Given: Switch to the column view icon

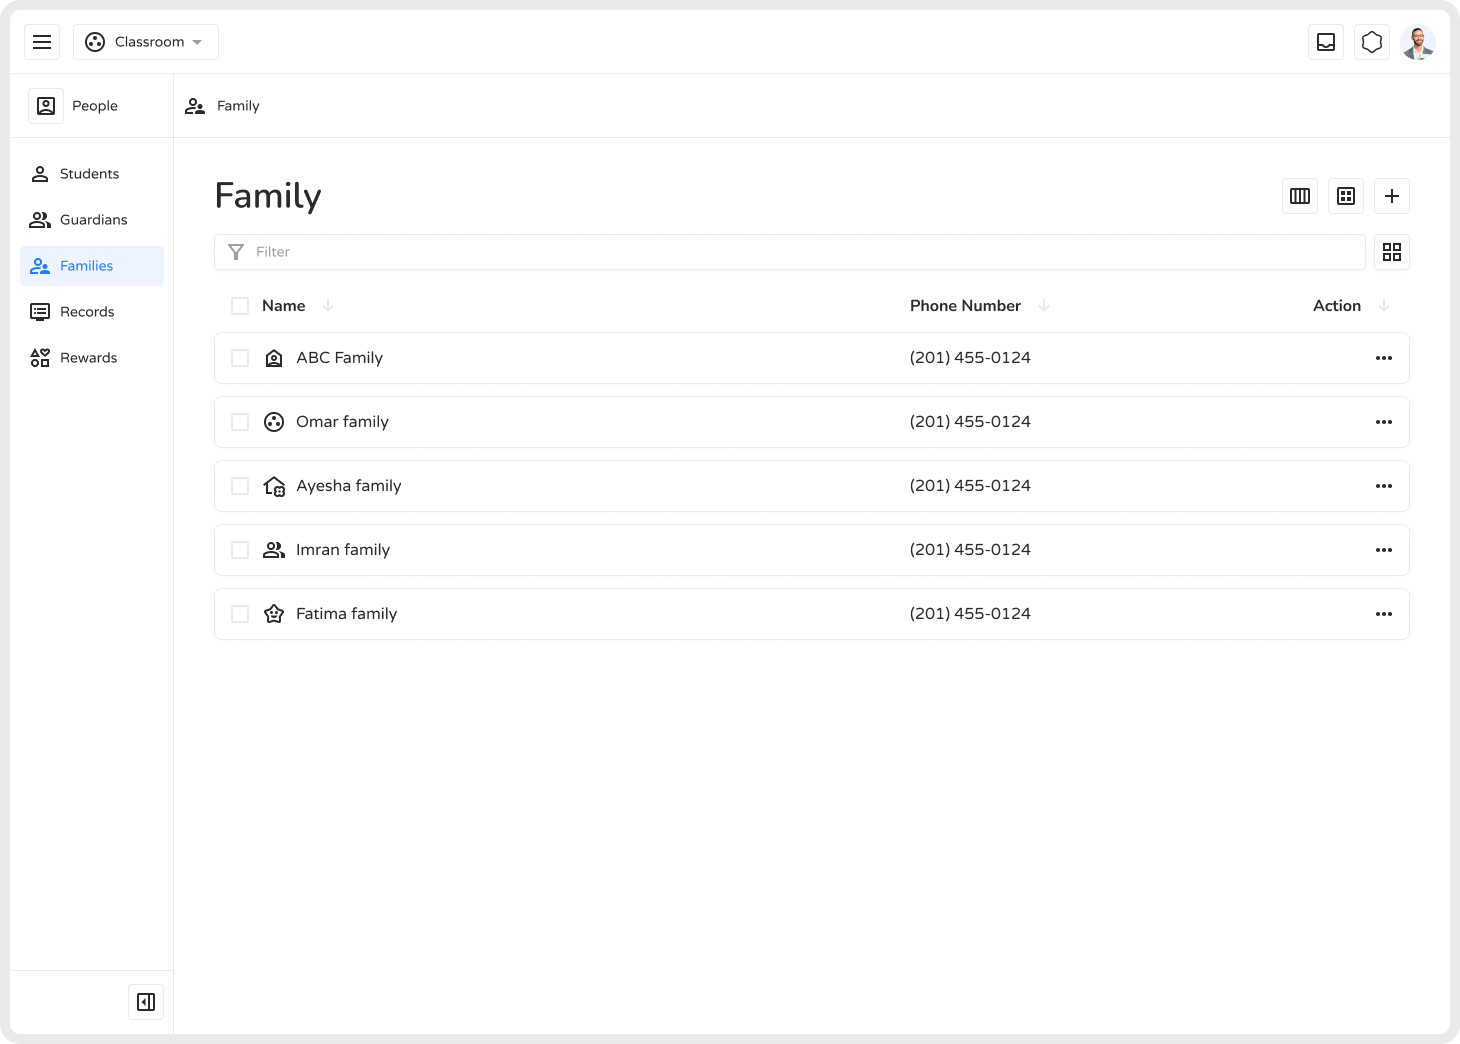Looking at the screenshot, I should click(1300, 196).
